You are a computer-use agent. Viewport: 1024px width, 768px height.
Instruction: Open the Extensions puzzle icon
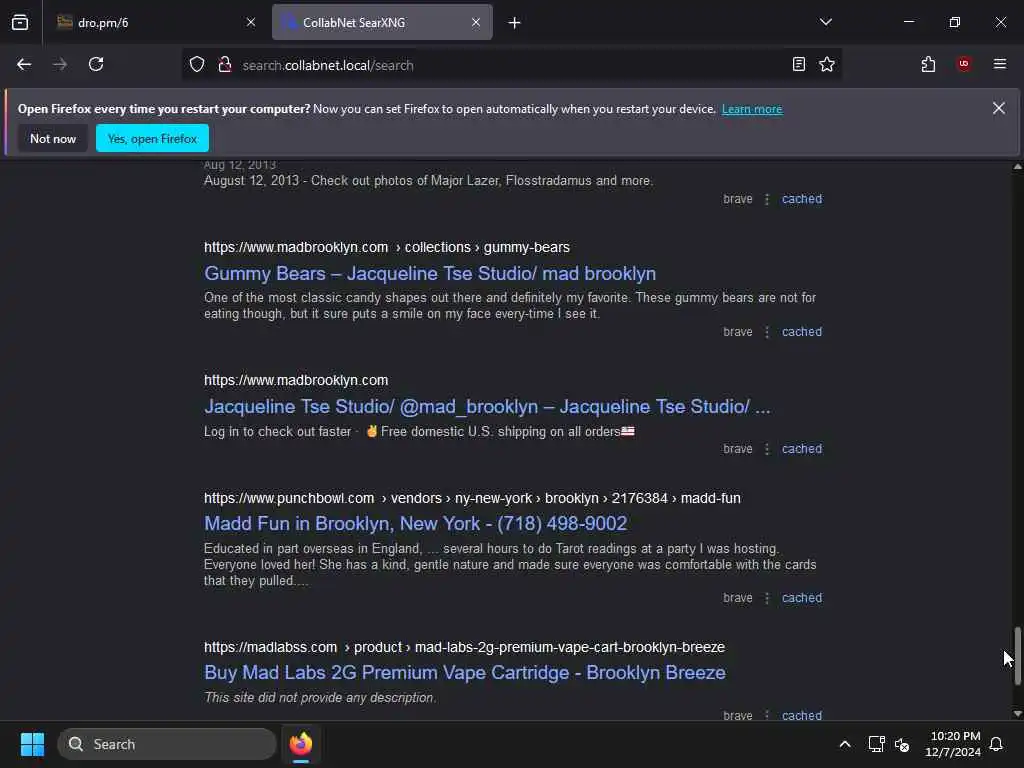[928, 65]
